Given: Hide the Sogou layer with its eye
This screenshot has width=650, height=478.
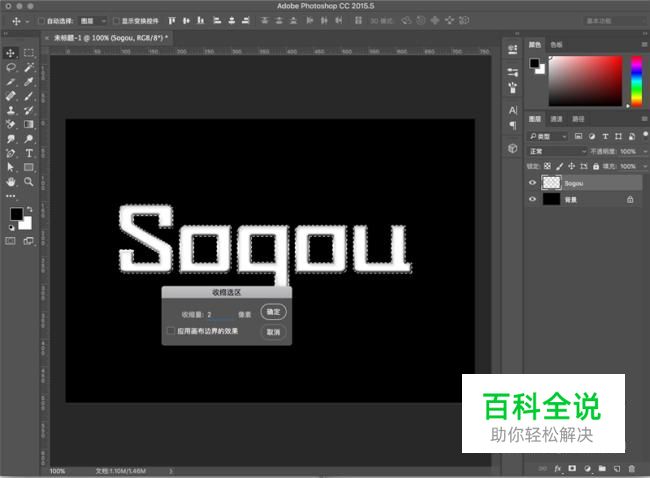Looking at the screenshot, I should click(x=533, y=183).
